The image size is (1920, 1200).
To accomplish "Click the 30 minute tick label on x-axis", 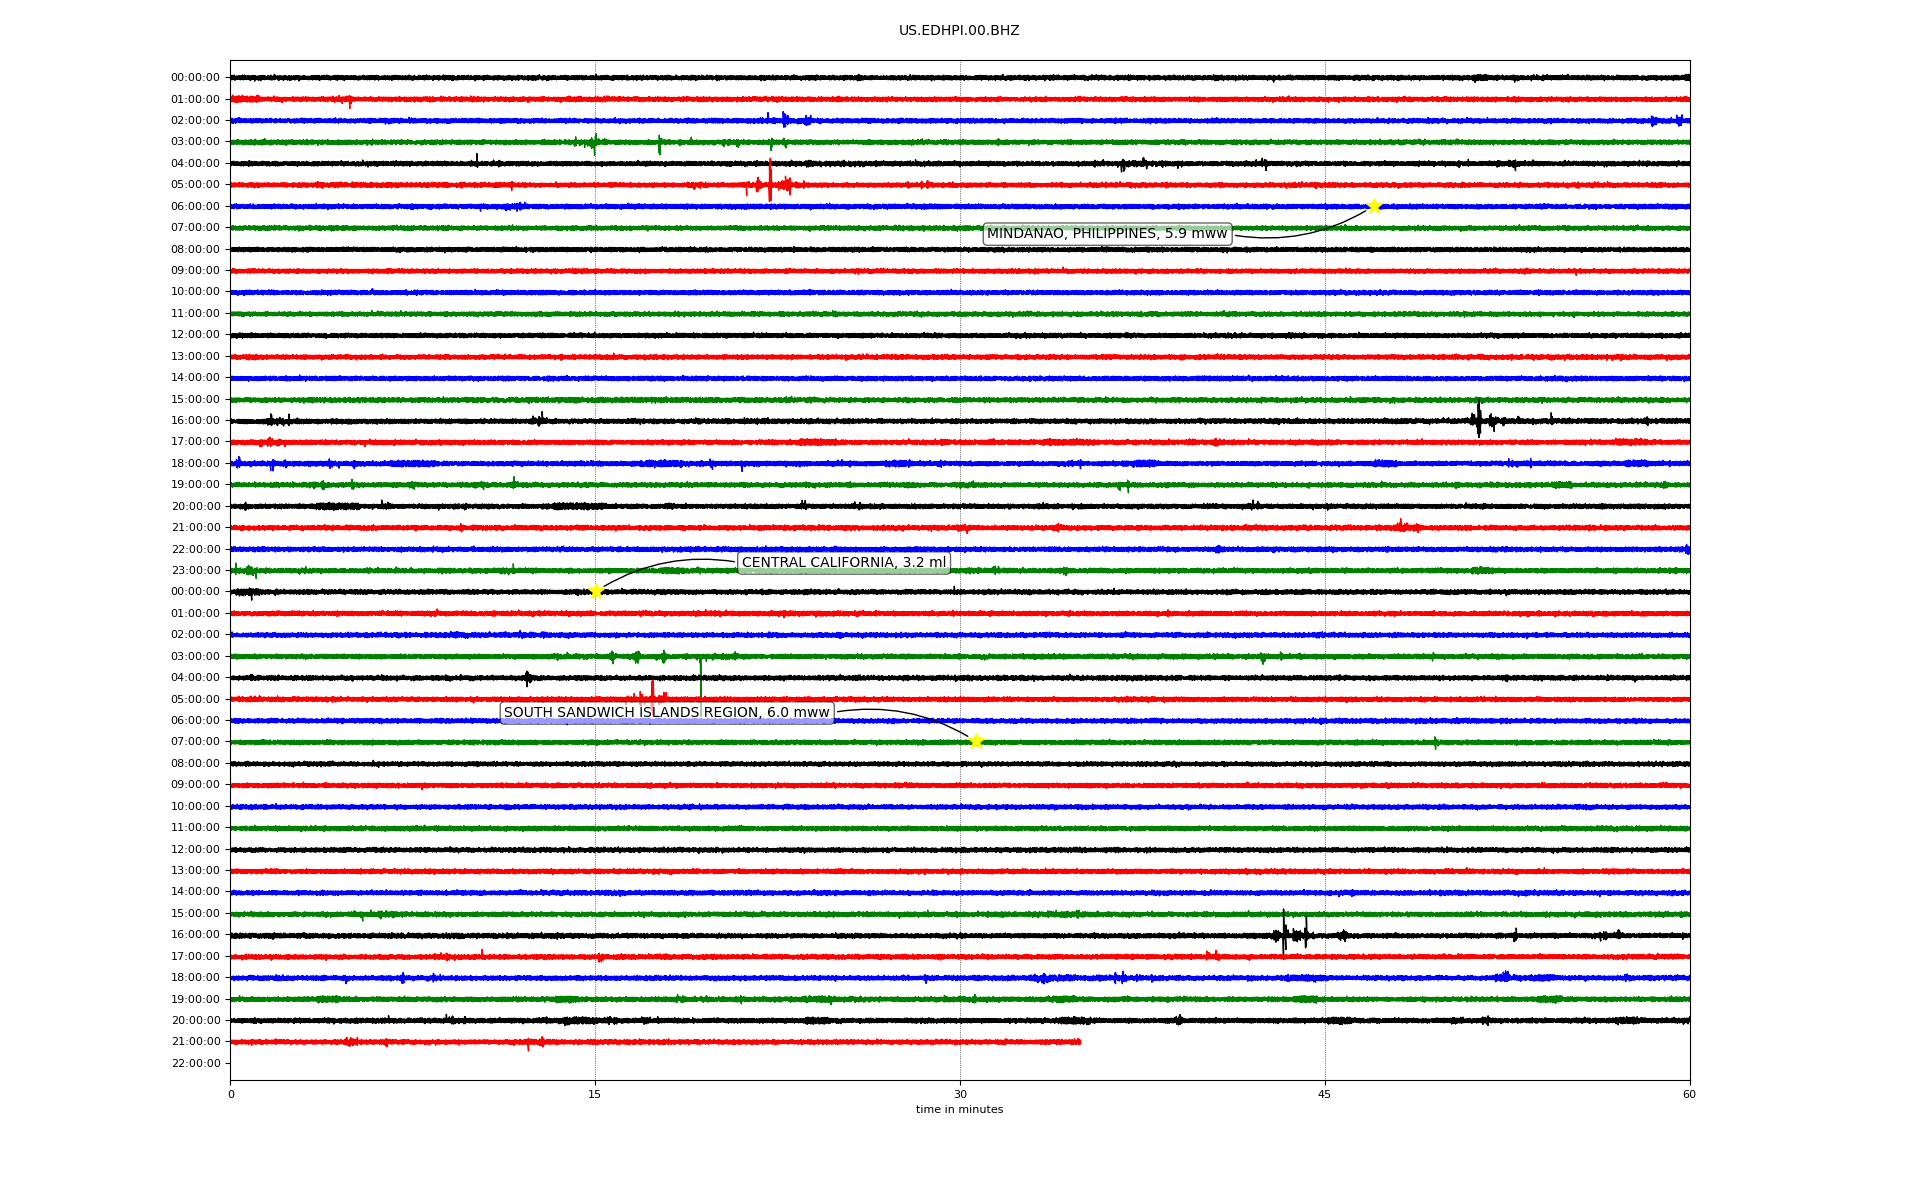I will click(x=960, y=1094).
